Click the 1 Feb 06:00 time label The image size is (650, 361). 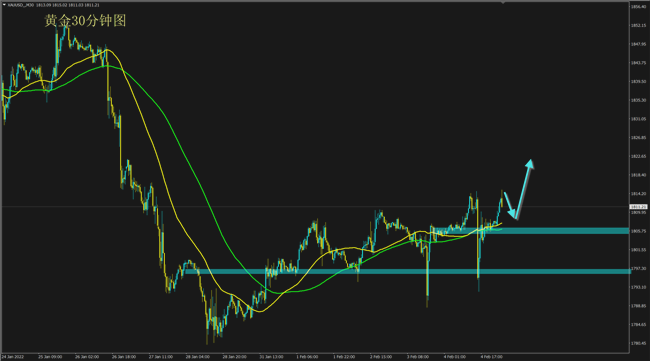point(307,356)
